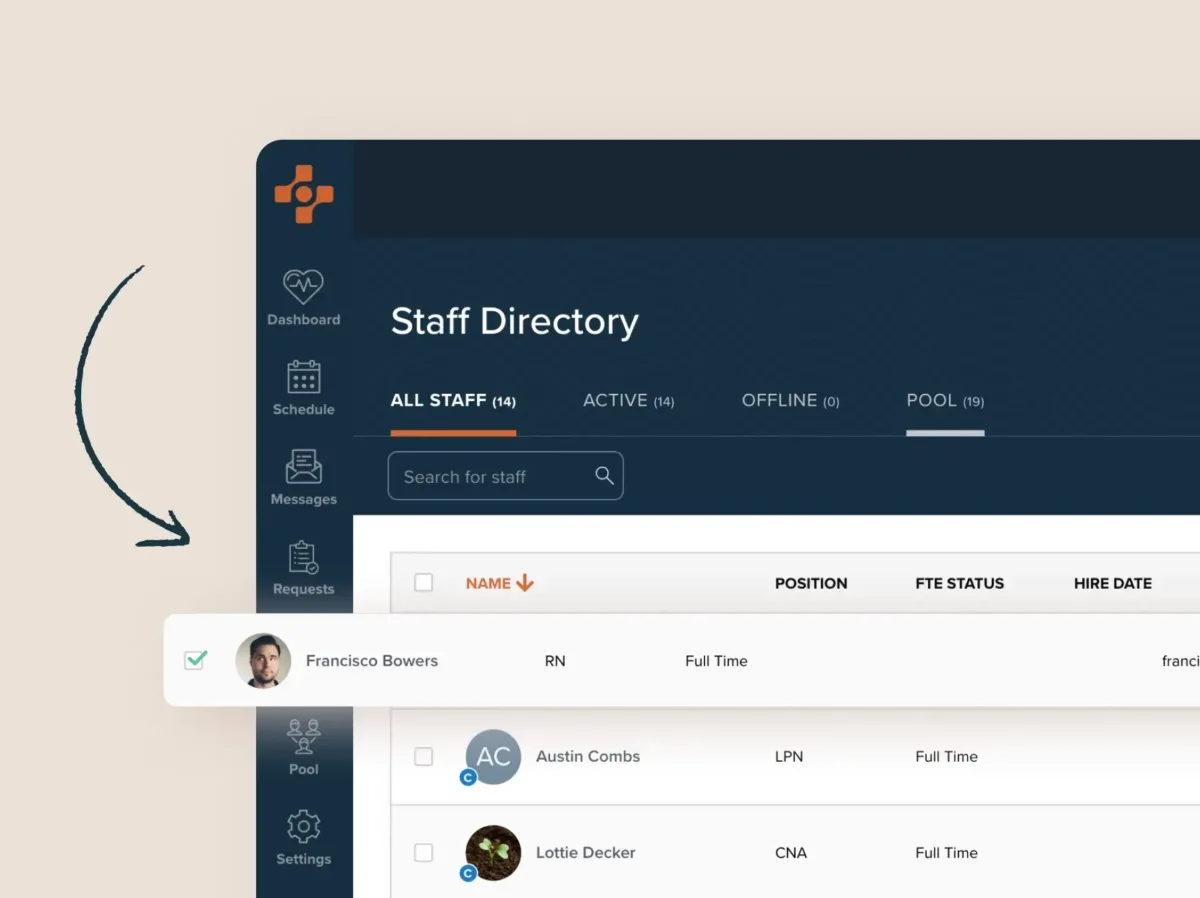Open the Settings gear icon

pyautogui.click(x=303, y=827)
